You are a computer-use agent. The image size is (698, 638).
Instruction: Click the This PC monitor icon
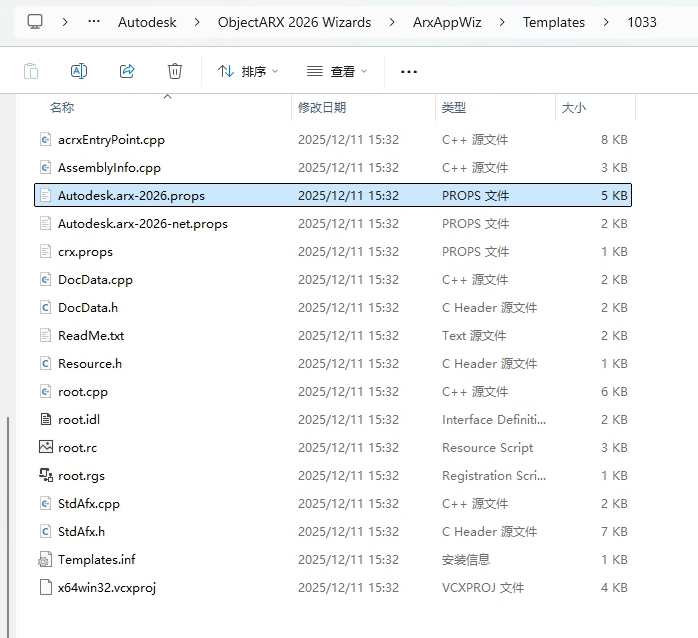pyautogui.click(x=35, y=21)
